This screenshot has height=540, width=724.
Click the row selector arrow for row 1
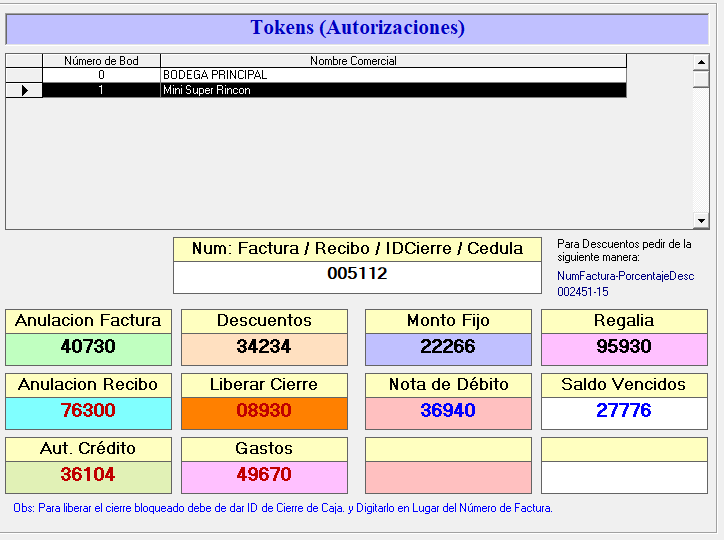pyautogui.click(x=24, y=90)
